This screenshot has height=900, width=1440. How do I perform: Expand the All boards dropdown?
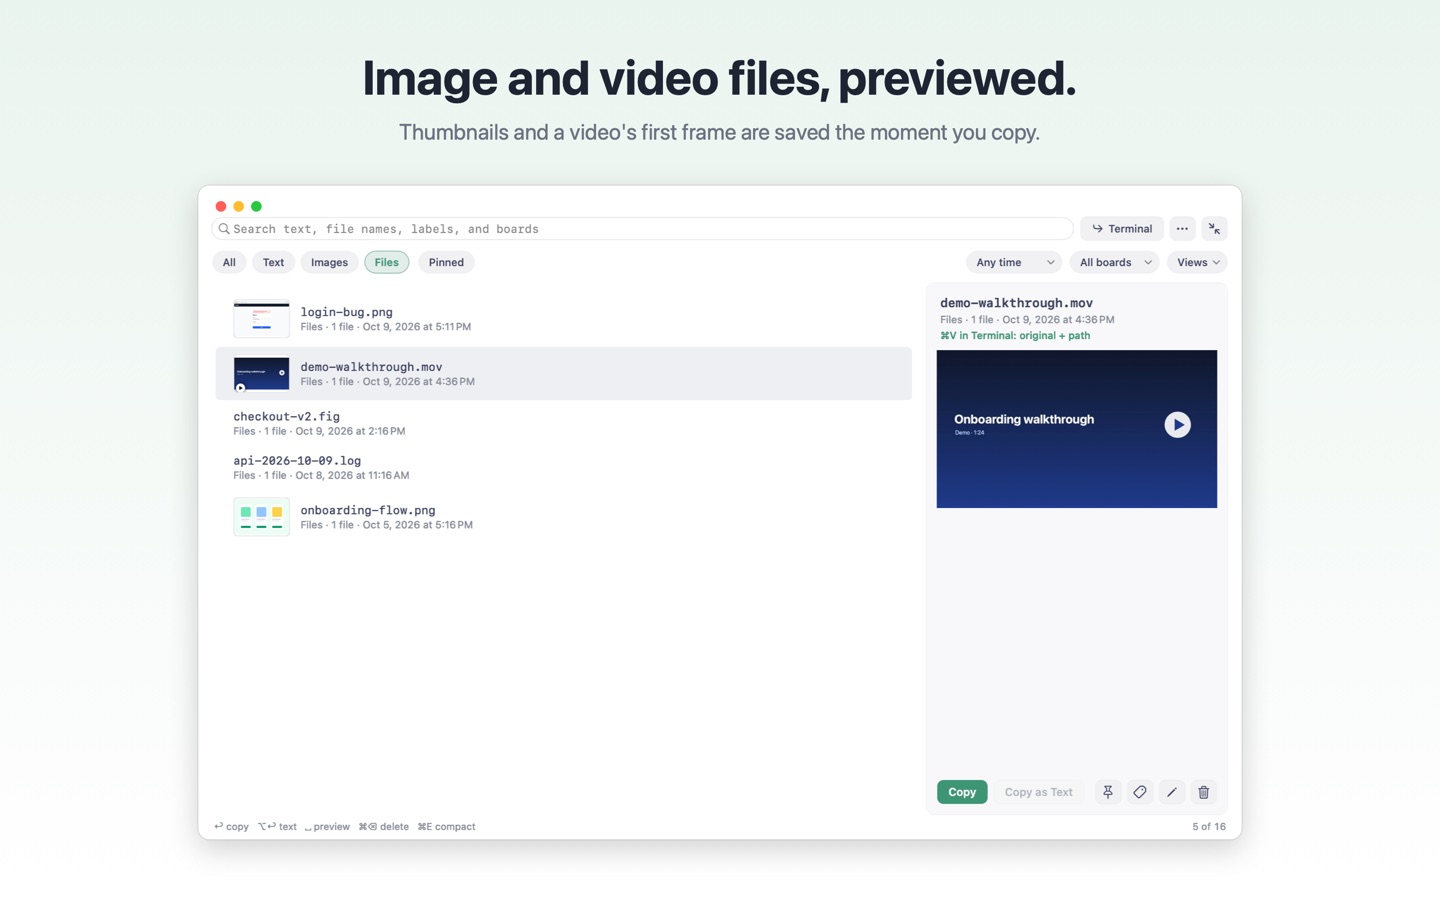pyautogui.click(x=1114, y=262)
